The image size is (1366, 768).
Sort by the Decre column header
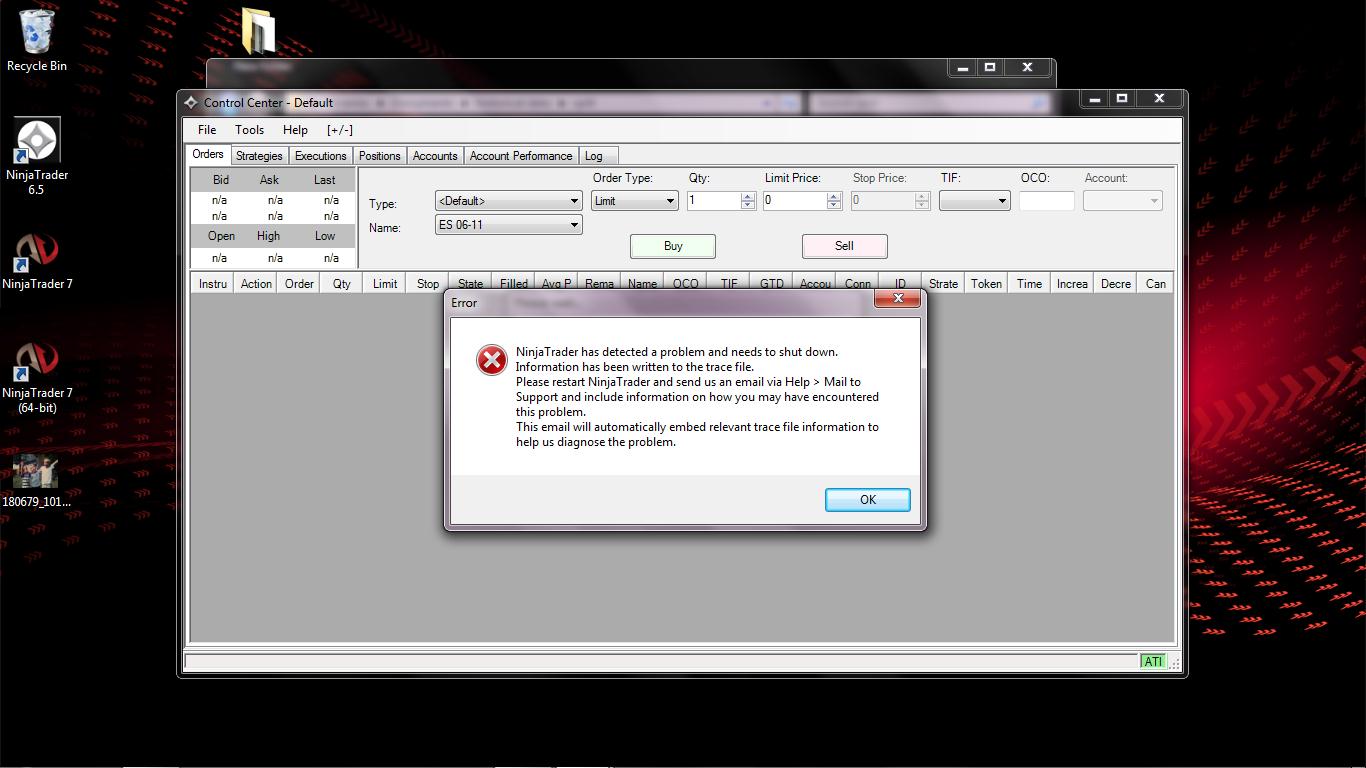click(x=1115, y=283)
